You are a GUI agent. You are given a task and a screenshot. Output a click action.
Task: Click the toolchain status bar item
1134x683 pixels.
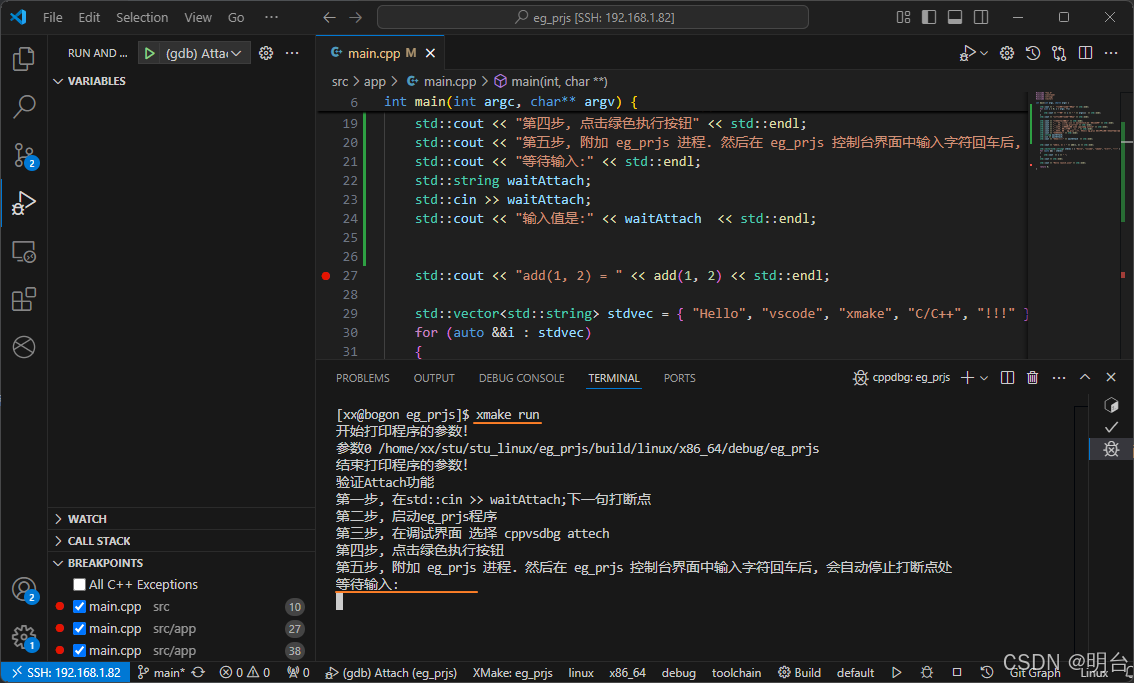click(x=736, y=672)
